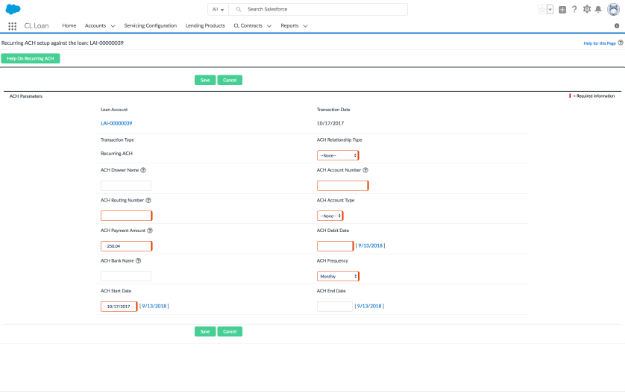The image size is (625, 392).
Task: Expand the Accounts nav menu chevron
Action: pyautogui.click(x=113, y=26)
